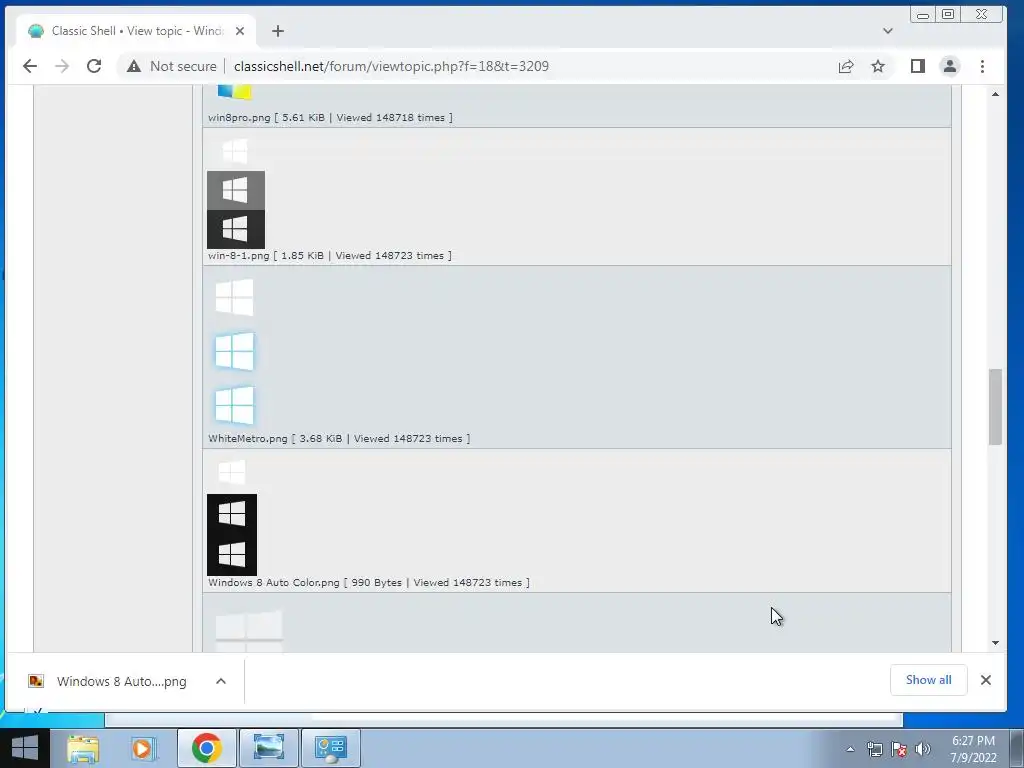
Task: Click the volume speaker tray icon
Action: (x=922, y=749)
